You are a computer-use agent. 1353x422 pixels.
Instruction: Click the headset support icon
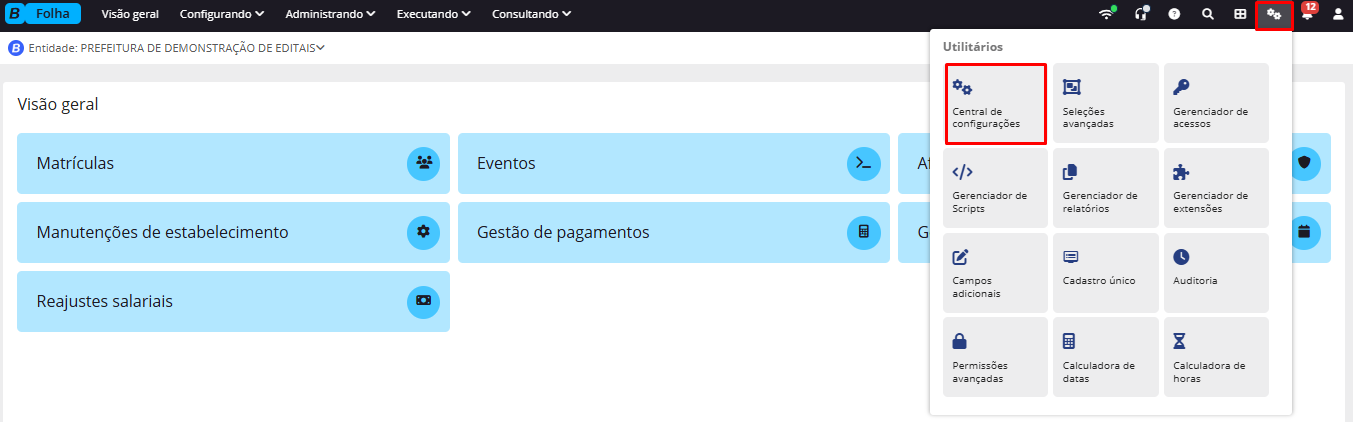(x=1141, y=14)
